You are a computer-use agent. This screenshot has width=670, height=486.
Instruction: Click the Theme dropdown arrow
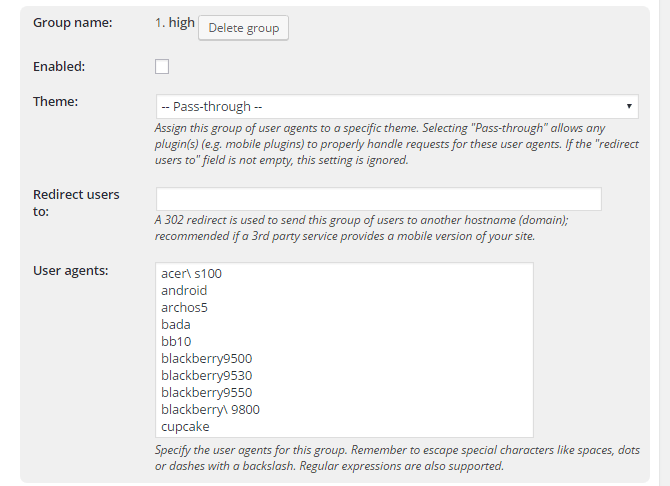(629, 106)
